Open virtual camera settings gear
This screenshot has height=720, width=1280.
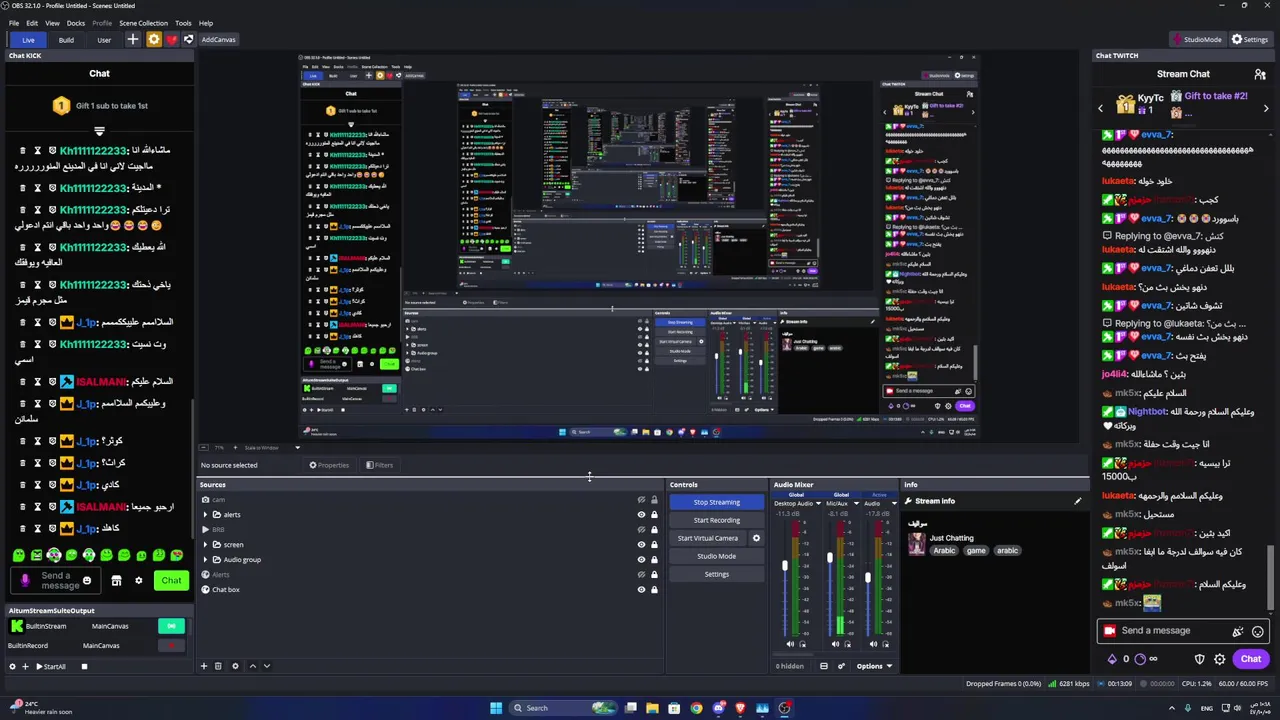coord(756,538)
